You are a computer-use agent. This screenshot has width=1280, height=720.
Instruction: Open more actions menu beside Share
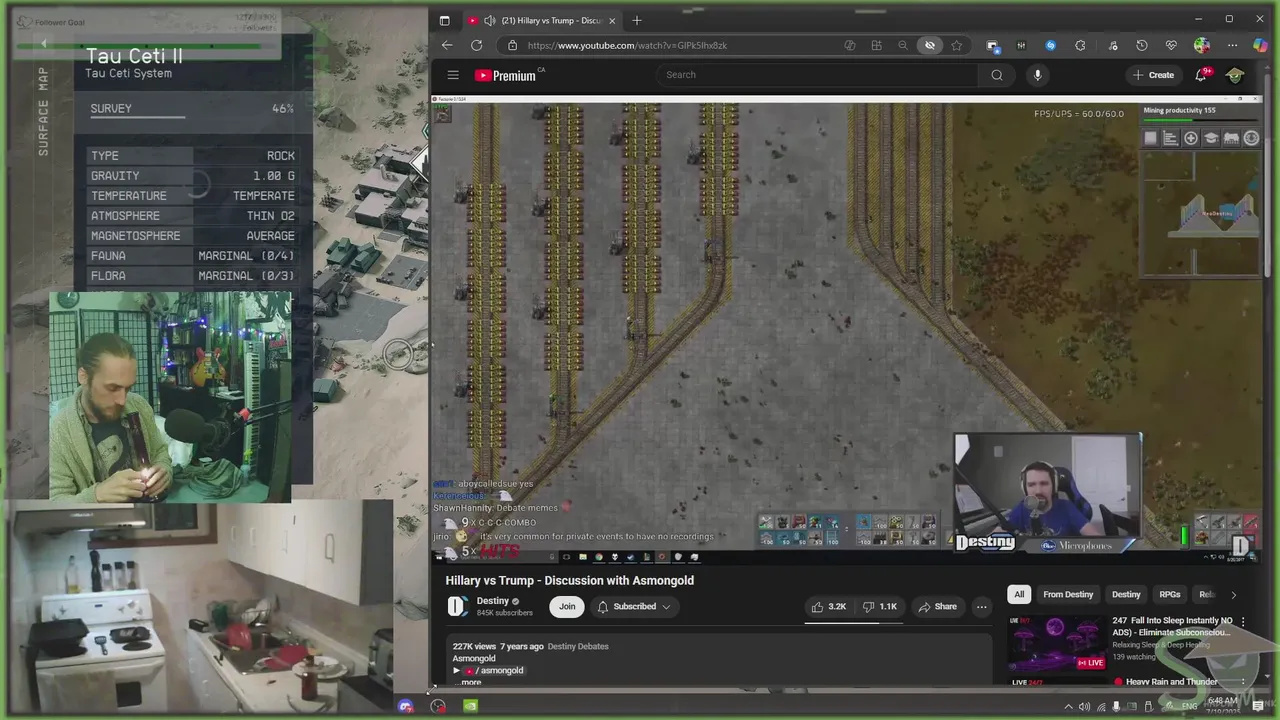coord(981,606)
